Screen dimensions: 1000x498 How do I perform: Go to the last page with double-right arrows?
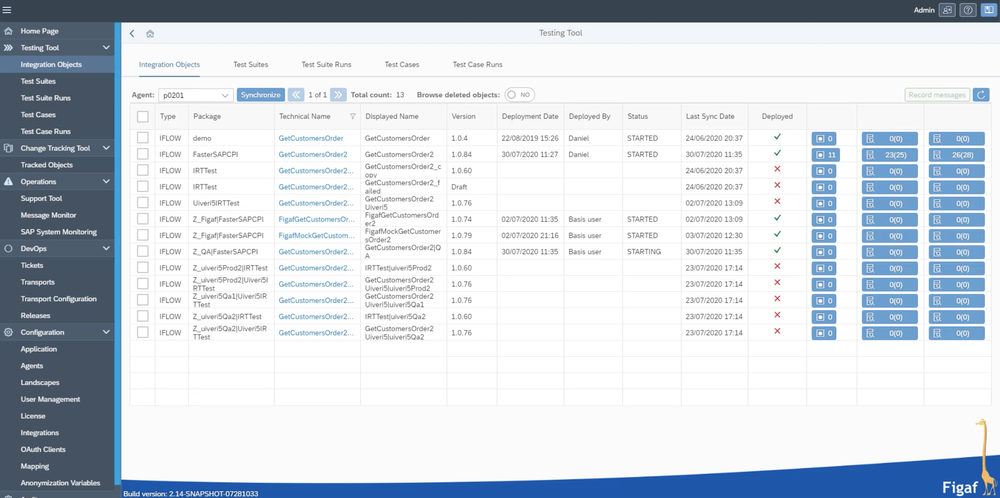(338, 95)
